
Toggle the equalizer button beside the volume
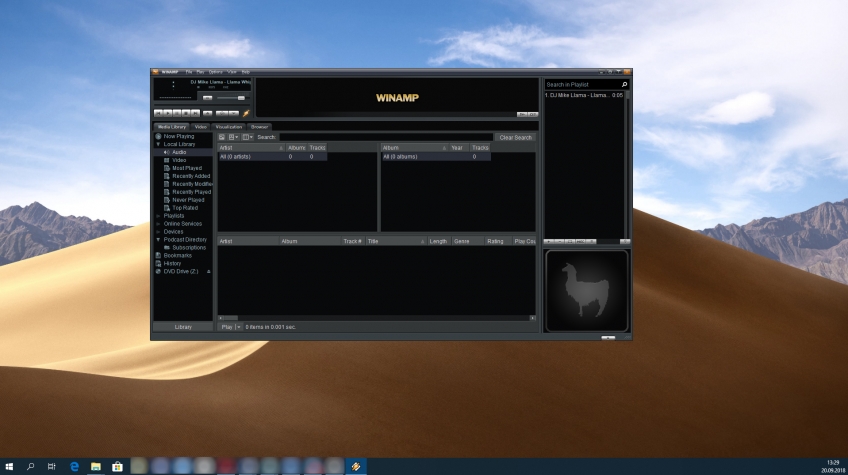pyautogui.click(x=208, y=98)
